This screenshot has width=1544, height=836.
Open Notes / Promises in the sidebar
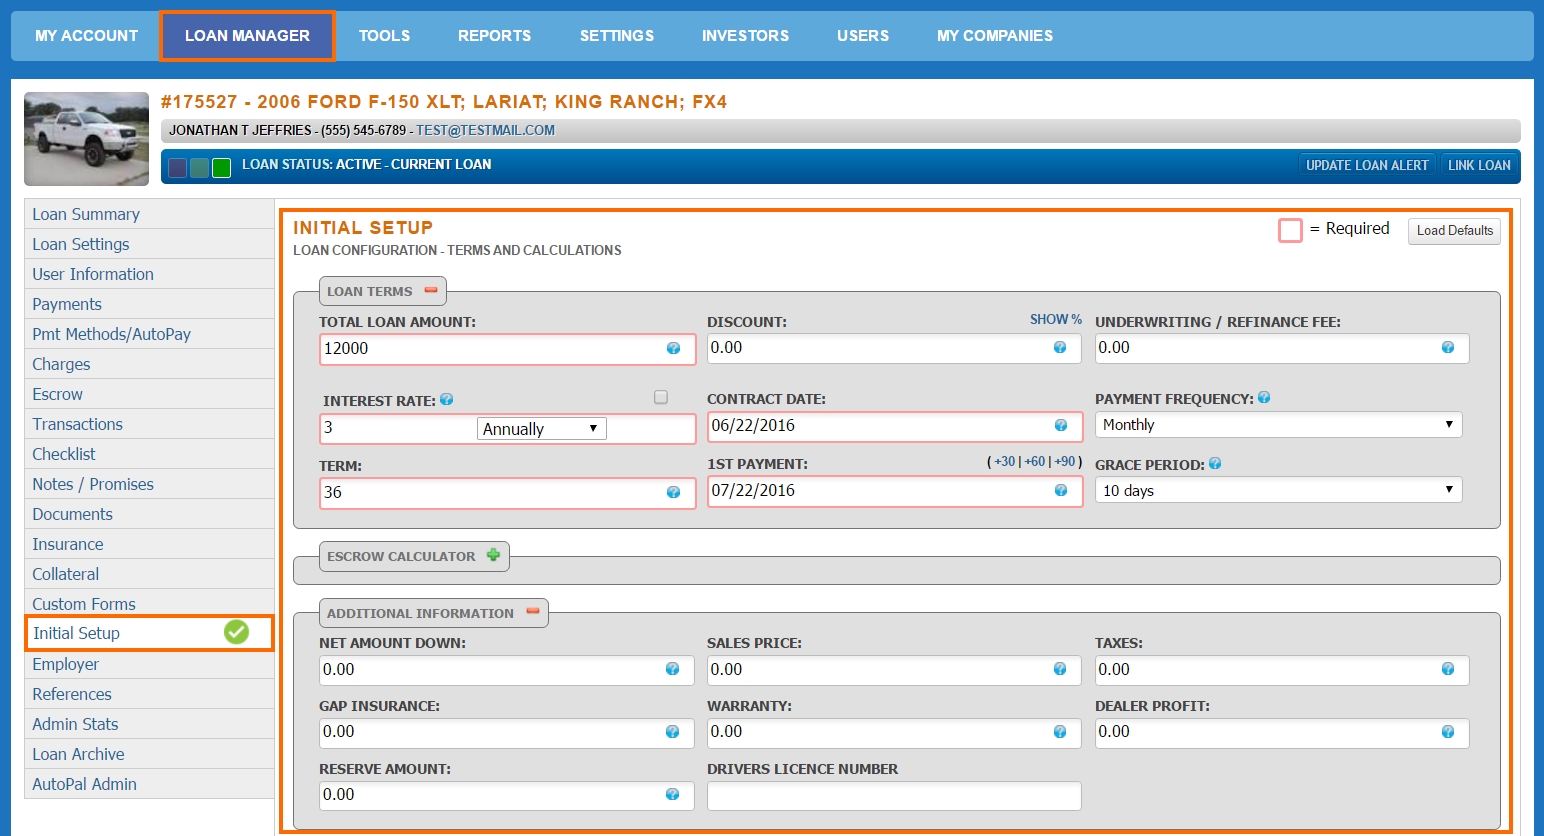[x=149, y=484]
